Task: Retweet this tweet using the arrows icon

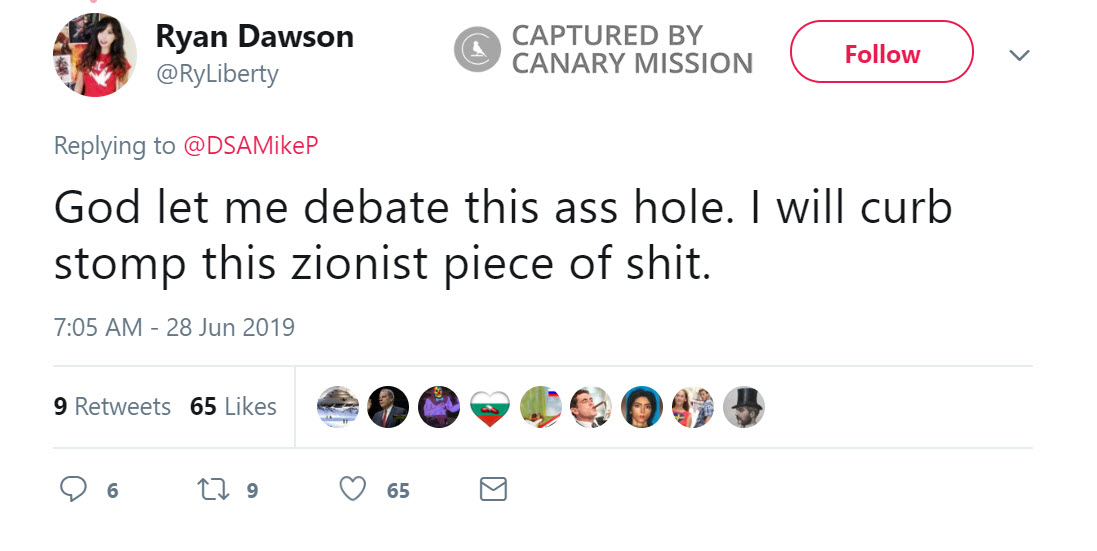Action: 211,489
